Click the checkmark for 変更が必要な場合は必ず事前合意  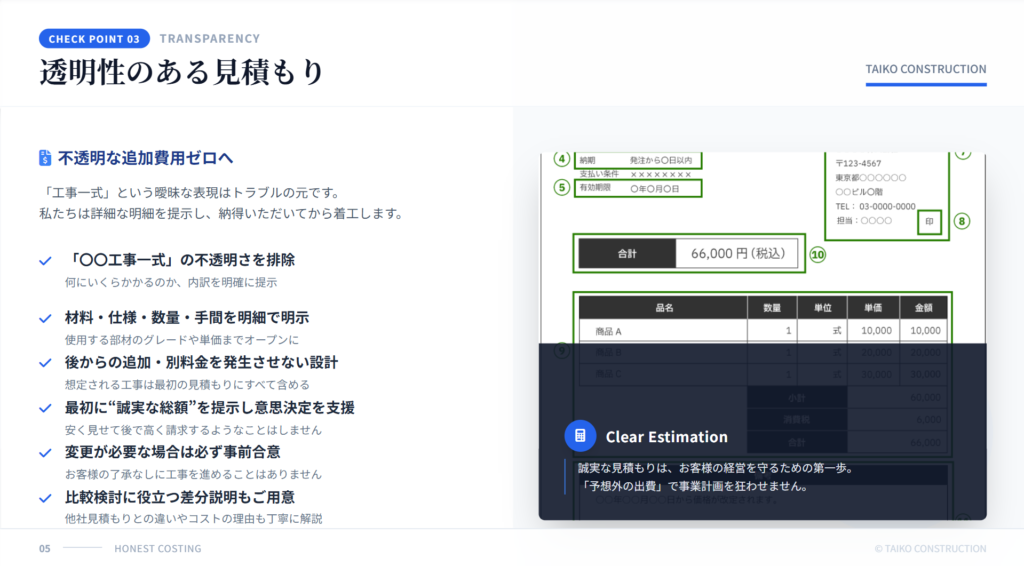[x=45, y=452]
